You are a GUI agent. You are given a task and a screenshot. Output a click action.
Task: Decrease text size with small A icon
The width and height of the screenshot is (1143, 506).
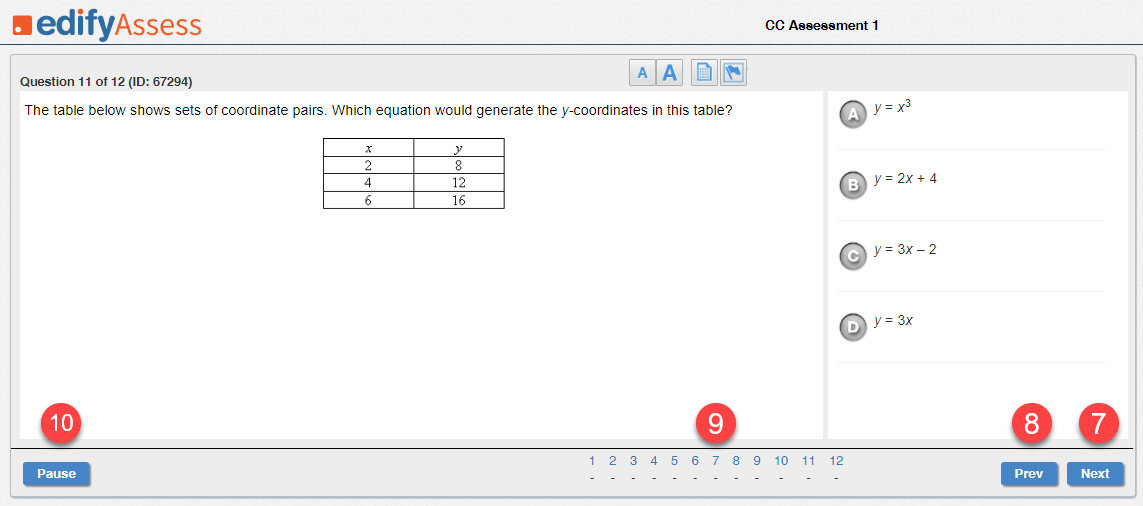(x=642, y=73)
